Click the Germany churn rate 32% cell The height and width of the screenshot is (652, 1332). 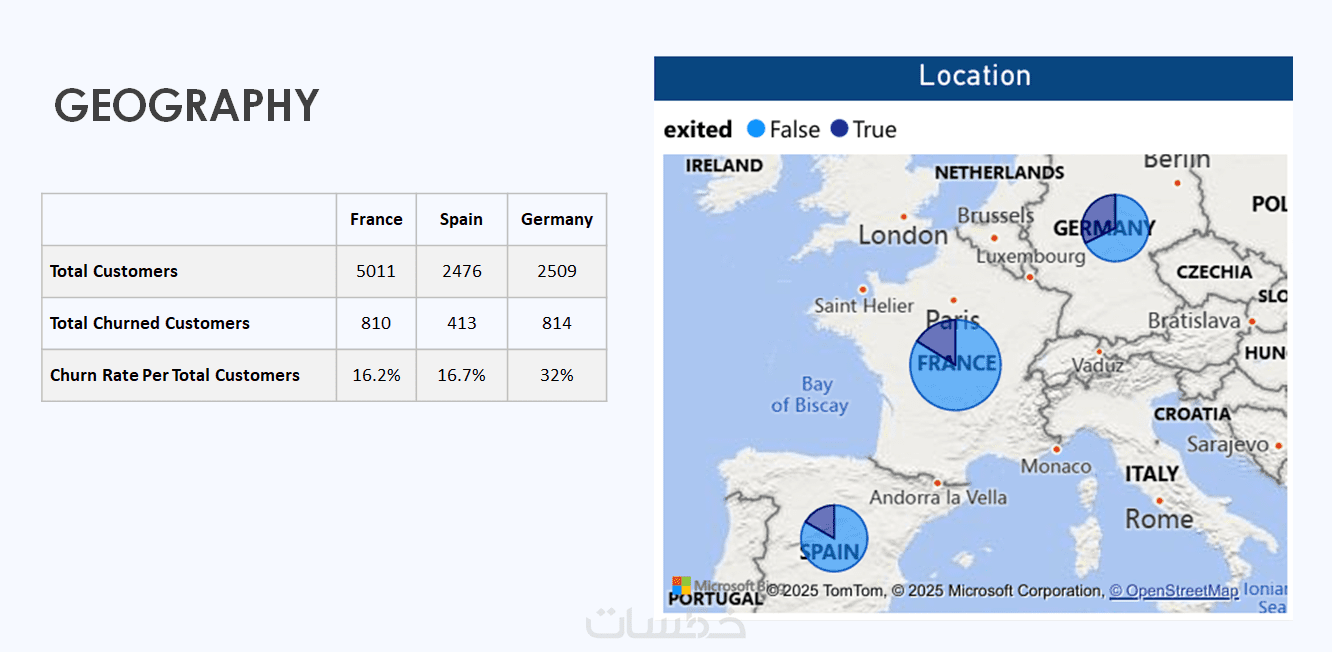coord(557,375)
